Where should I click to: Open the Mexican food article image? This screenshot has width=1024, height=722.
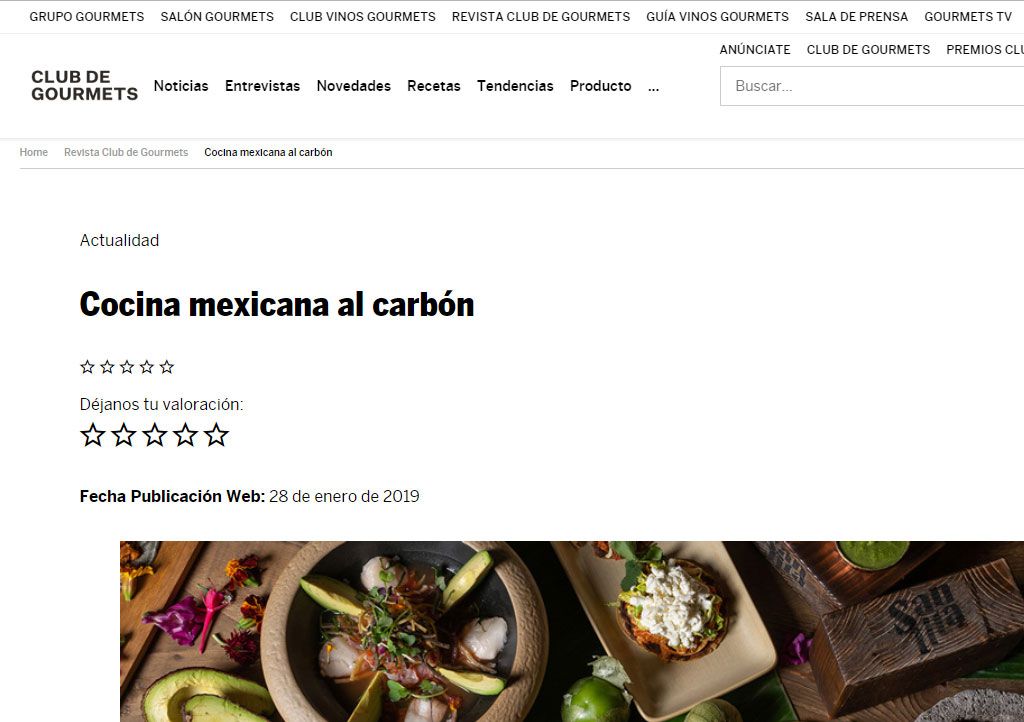572,631
